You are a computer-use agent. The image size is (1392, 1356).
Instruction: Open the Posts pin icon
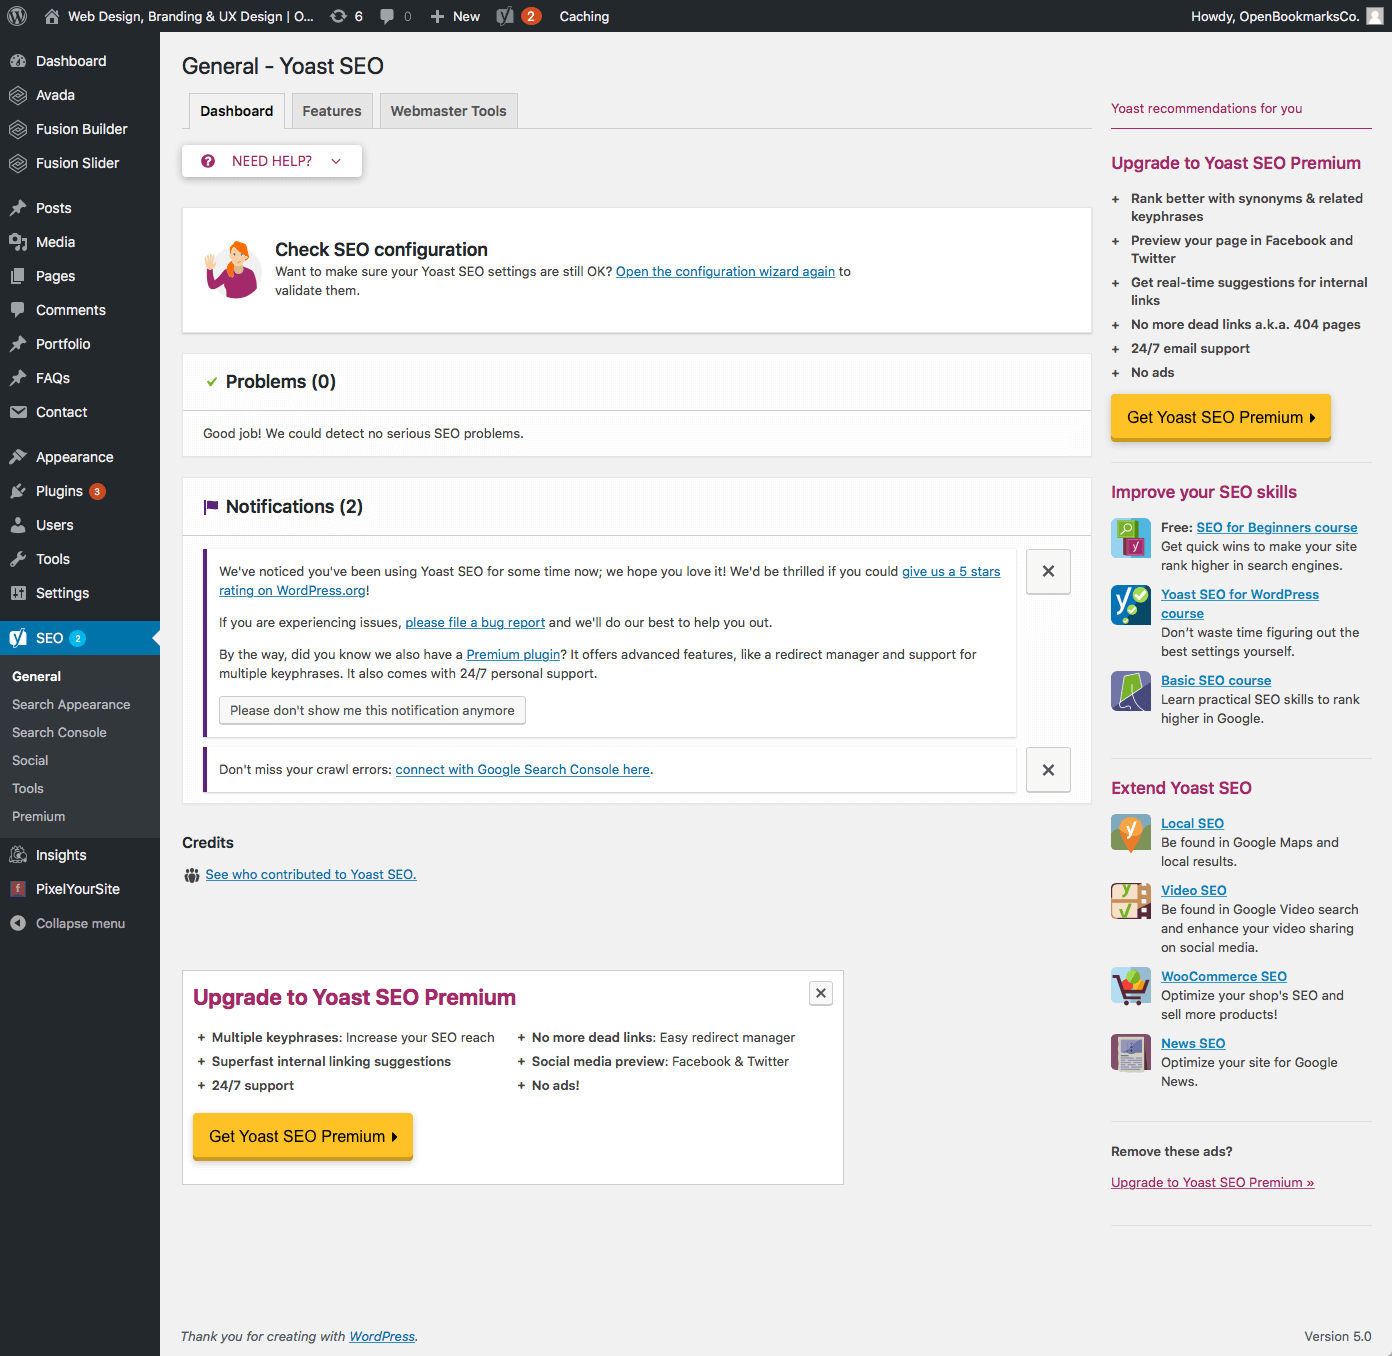[x=18, y=208]
